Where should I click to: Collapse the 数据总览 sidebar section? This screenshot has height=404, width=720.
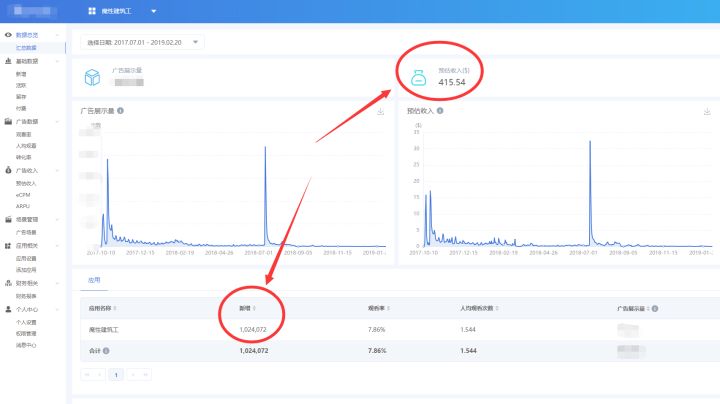coord(57,35)
